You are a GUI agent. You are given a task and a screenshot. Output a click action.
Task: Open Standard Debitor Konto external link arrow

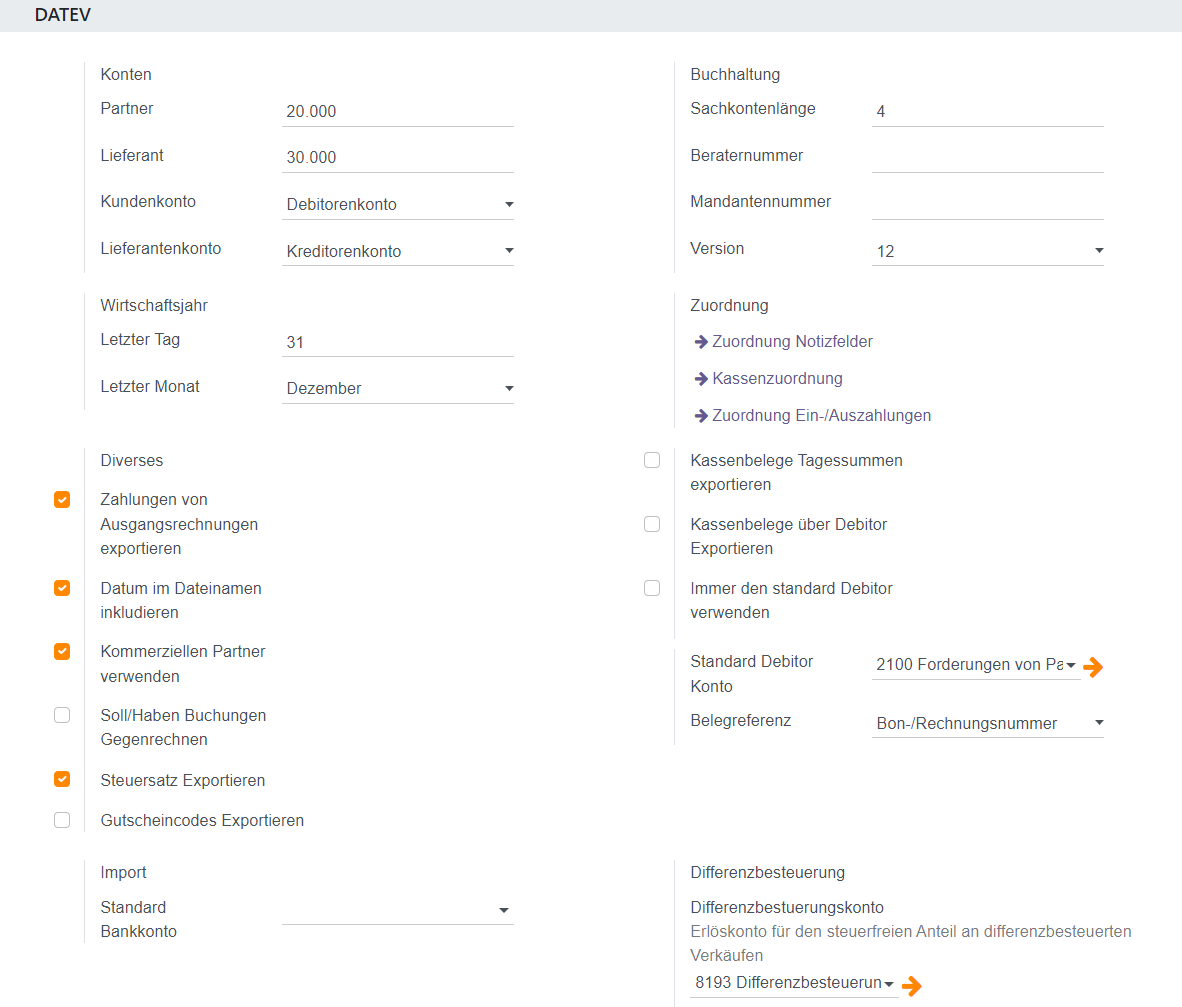(x=1093, y=667)
